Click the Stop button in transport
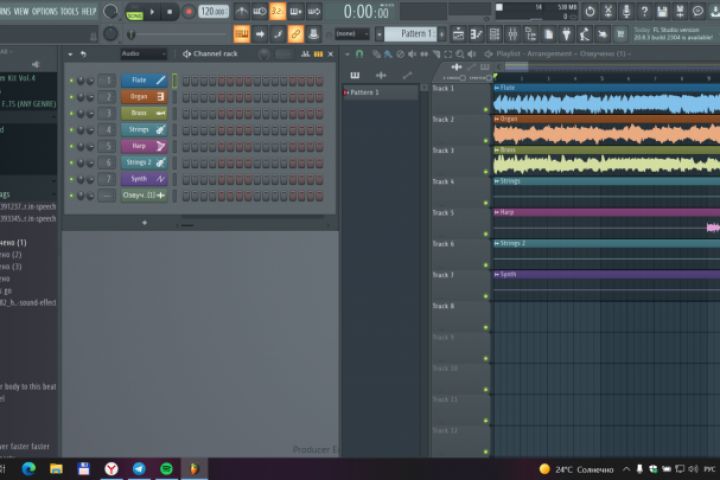Screen dimensions: 720x480 click(169, 12)
